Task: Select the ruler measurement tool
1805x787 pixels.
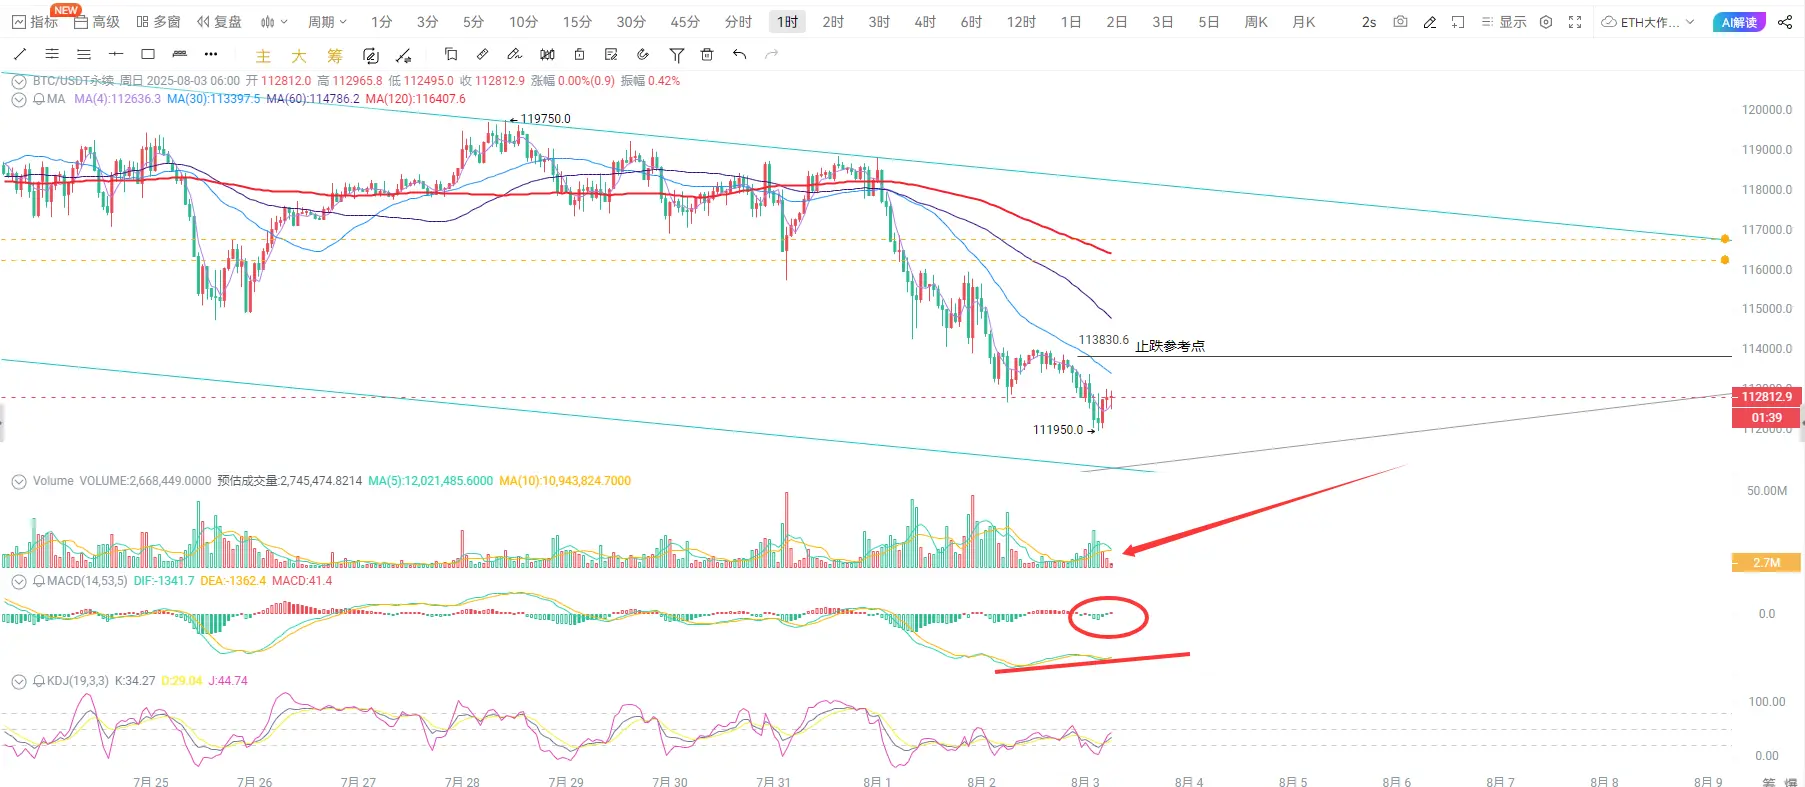Action: point(180,54)
